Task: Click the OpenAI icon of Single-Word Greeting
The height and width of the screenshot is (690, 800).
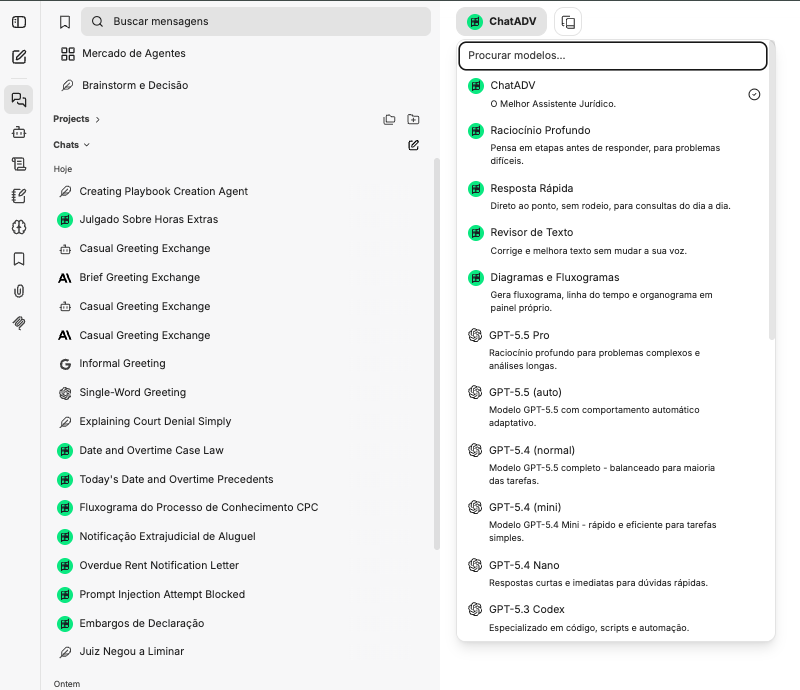Action: point(65,393)
